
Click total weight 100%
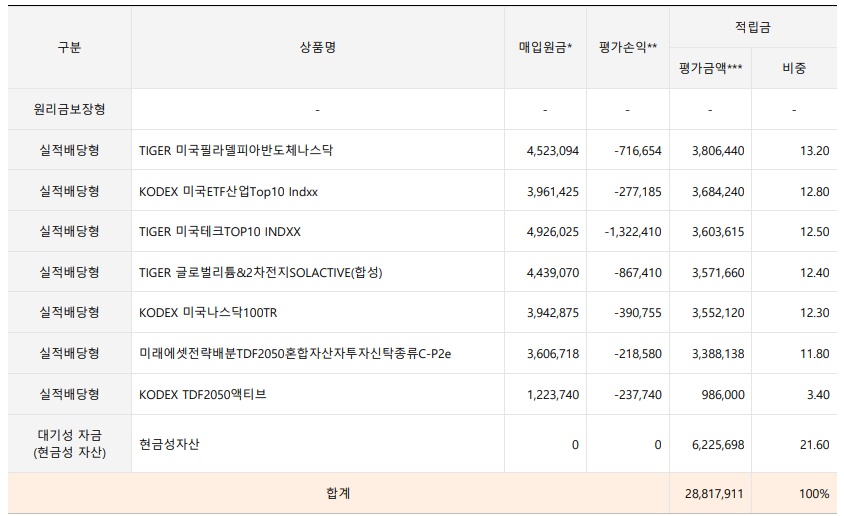(814, 493)
